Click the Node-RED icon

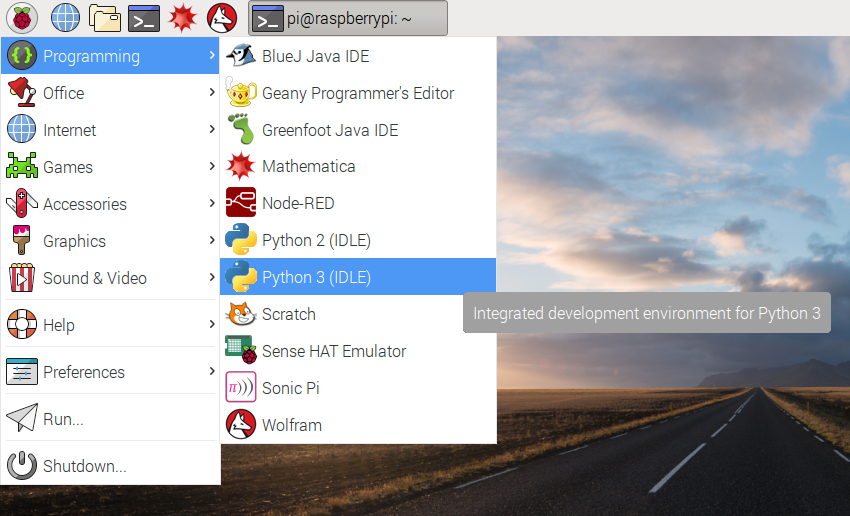241,203
